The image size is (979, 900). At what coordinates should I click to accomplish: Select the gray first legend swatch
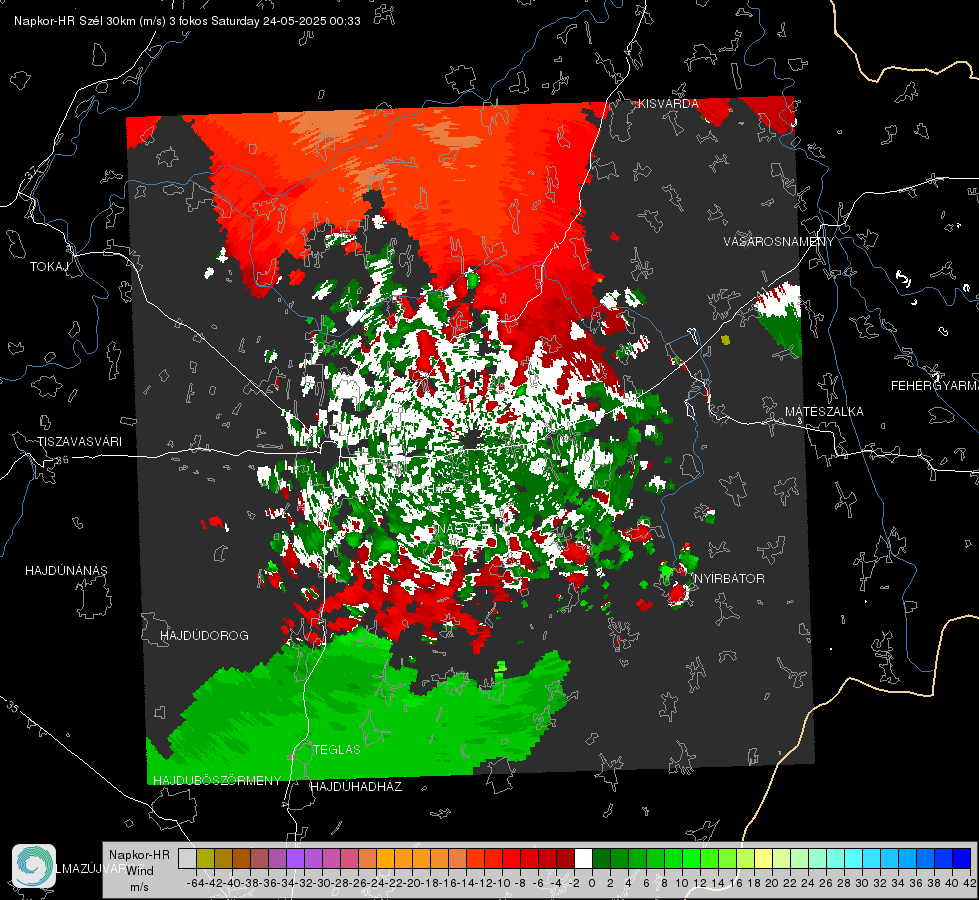click(187, 858)
